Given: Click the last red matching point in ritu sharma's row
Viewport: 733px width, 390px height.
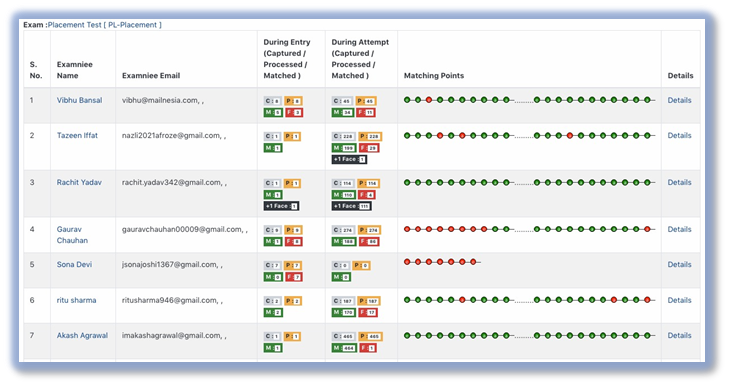Looking at the screenshot, I should [647, 300].
